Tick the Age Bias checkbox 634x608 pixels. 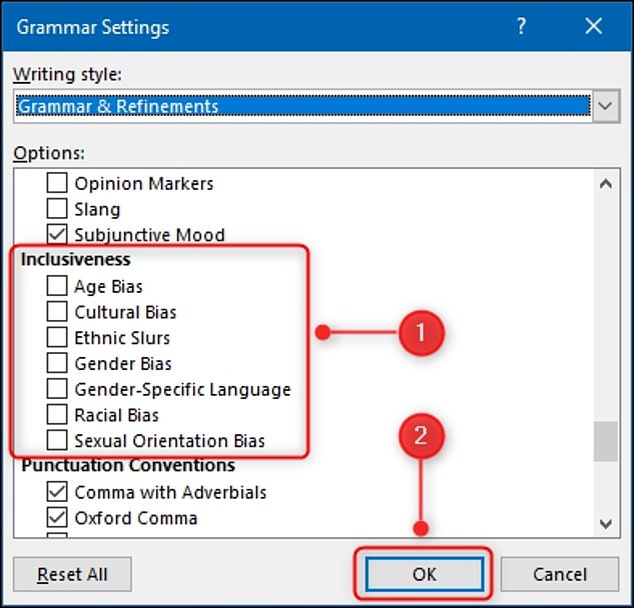(x=58, y=287)
